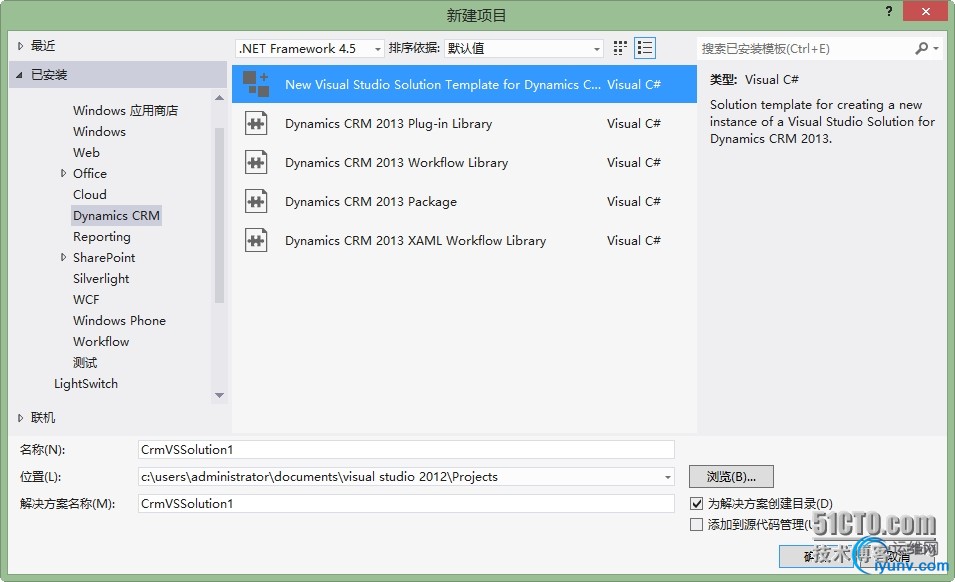
Task: Select the 测试 category
Action: (85, 363)
